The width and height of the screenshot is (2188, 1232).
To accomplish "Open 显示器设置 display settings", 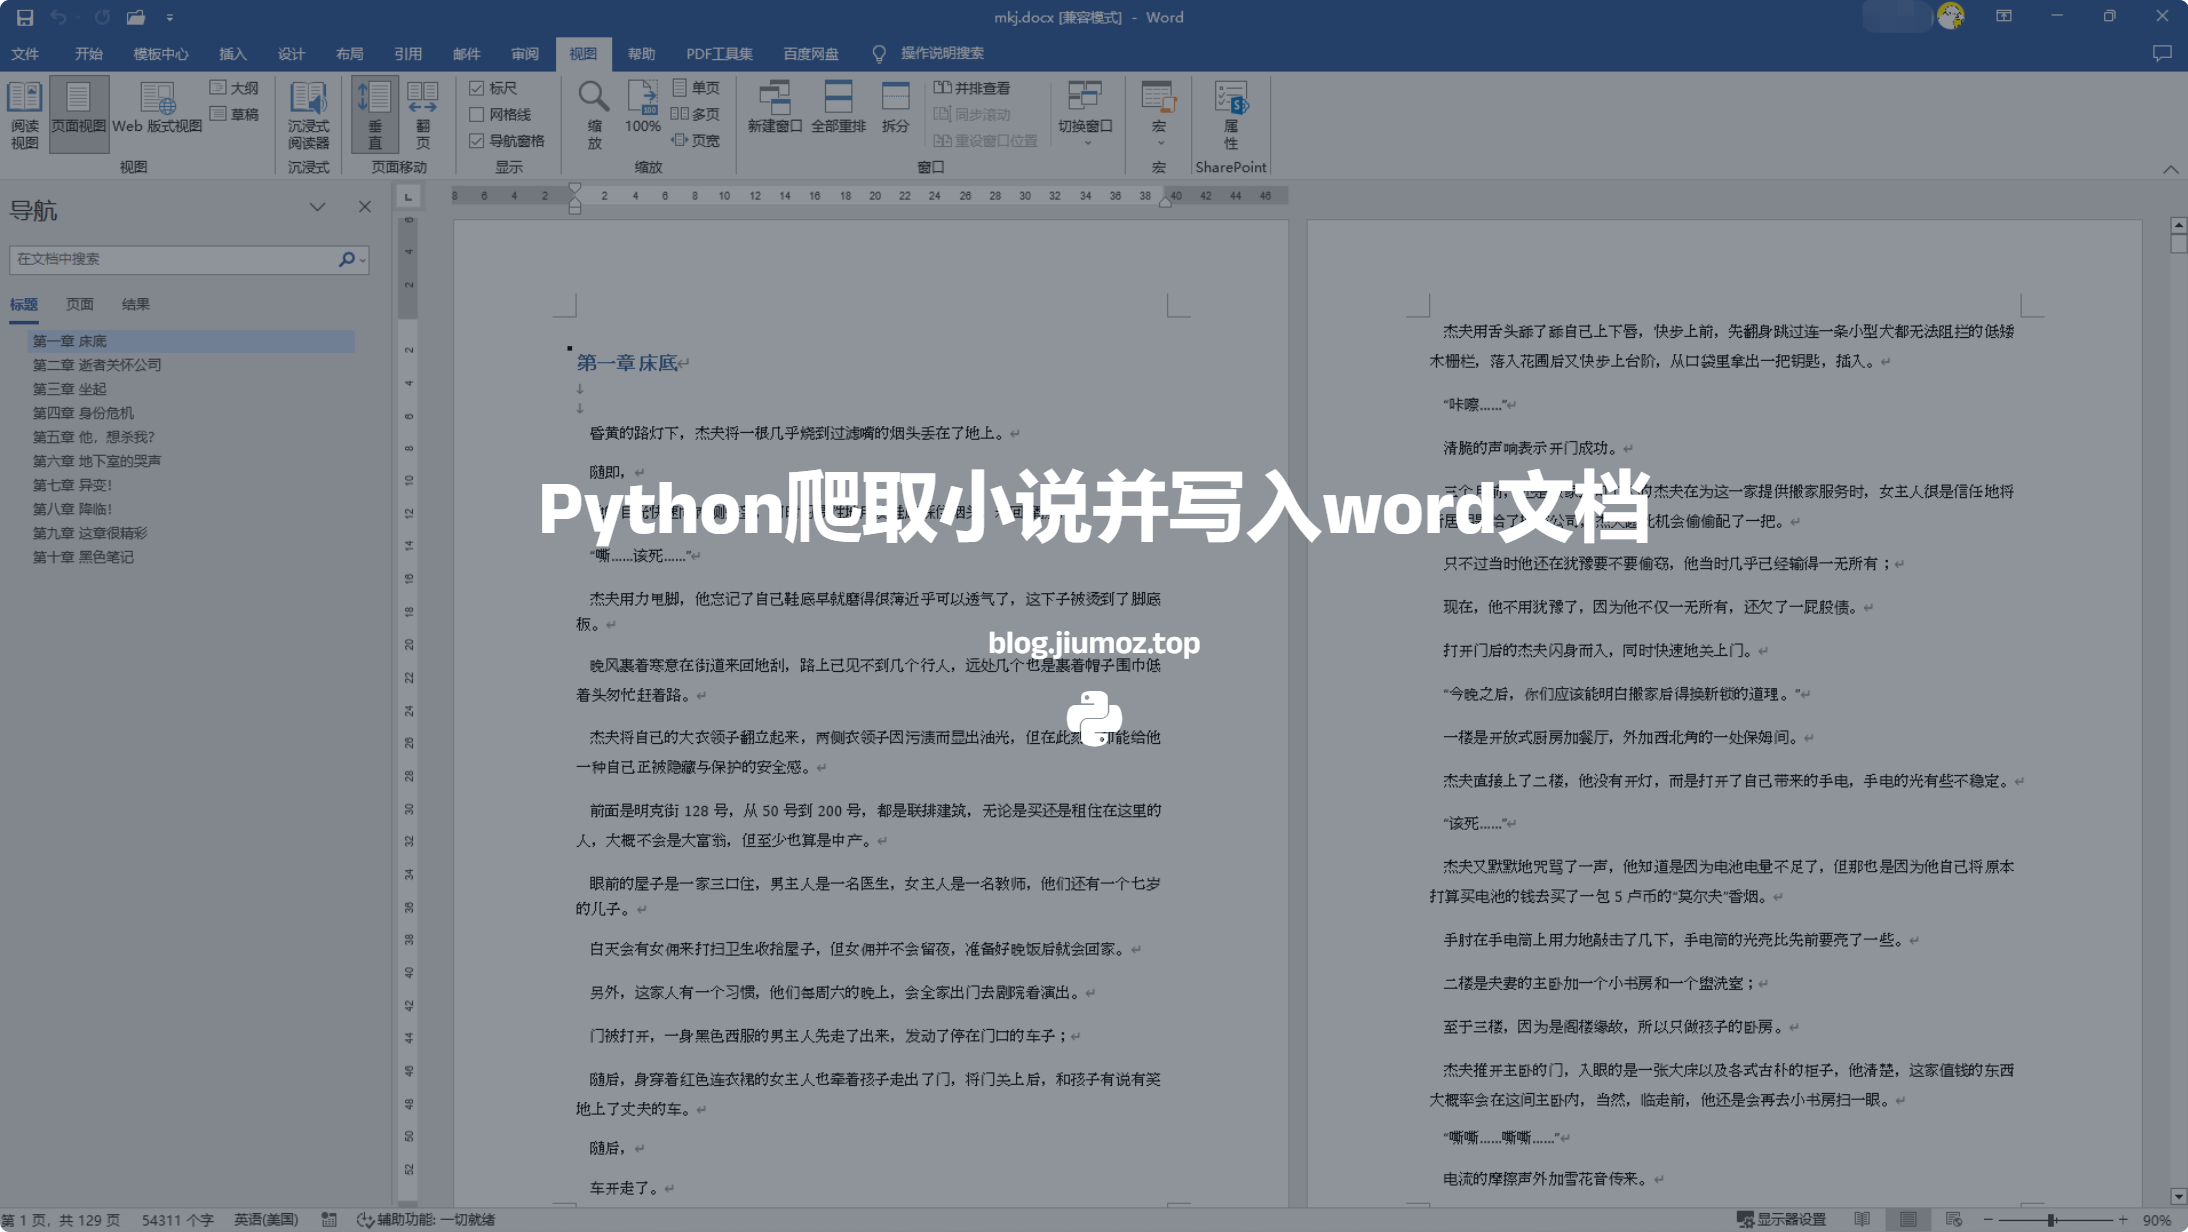I will (1782, 1220).
